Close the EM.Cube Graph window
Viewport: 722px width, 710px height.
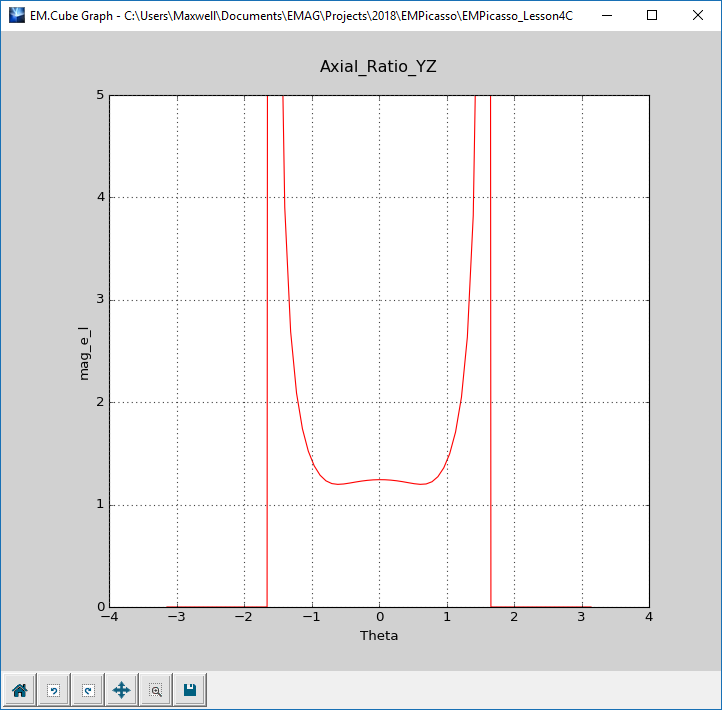pos(698,16)
